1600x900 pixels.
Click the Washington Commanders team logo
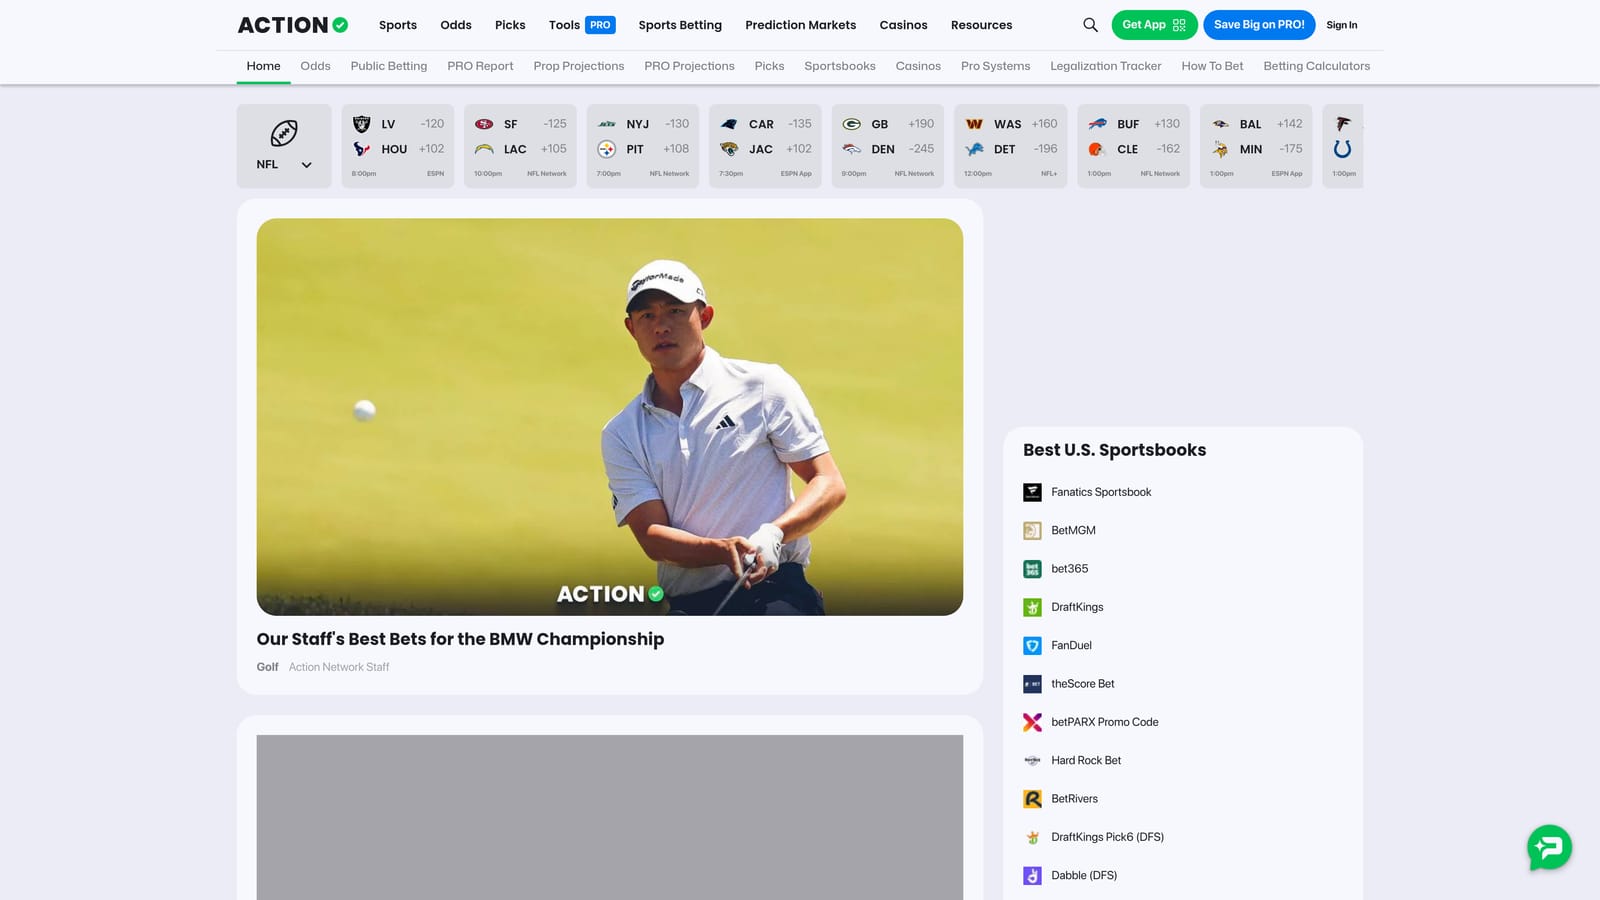[974, 124]
